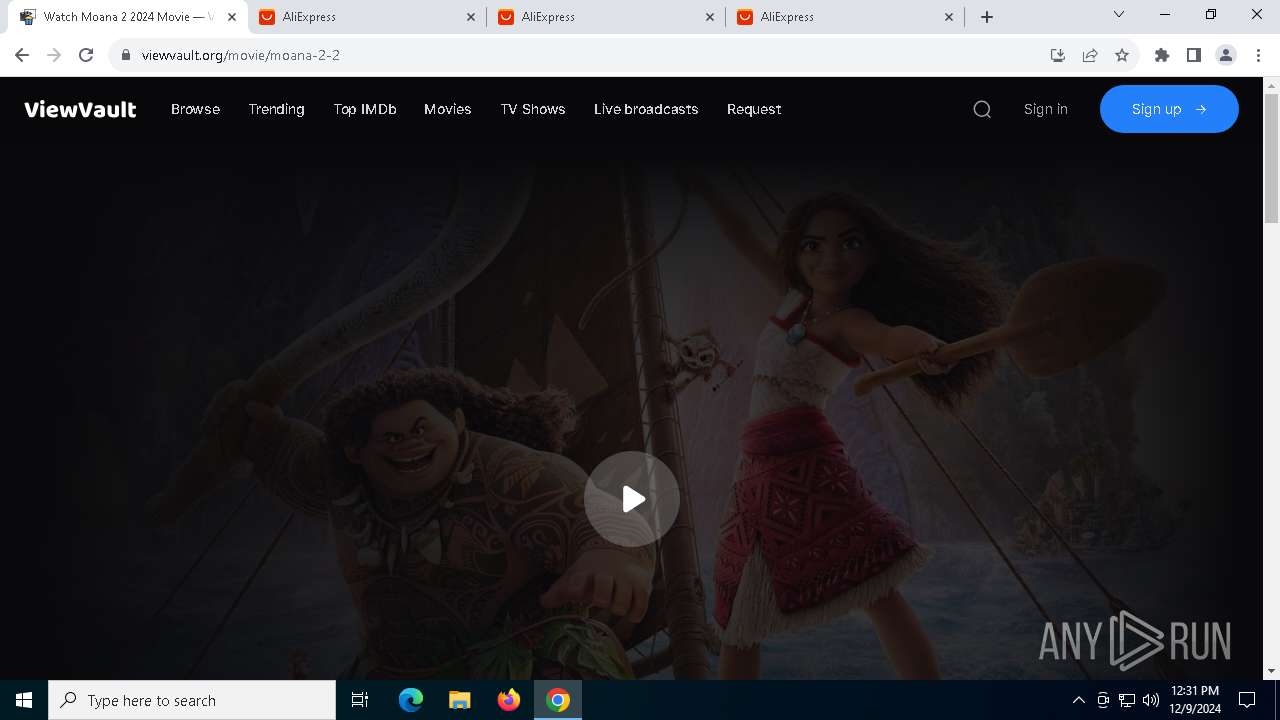Click the blue Sign up button
This screenshot has width=1280, height=720.
pos(1169,109)
